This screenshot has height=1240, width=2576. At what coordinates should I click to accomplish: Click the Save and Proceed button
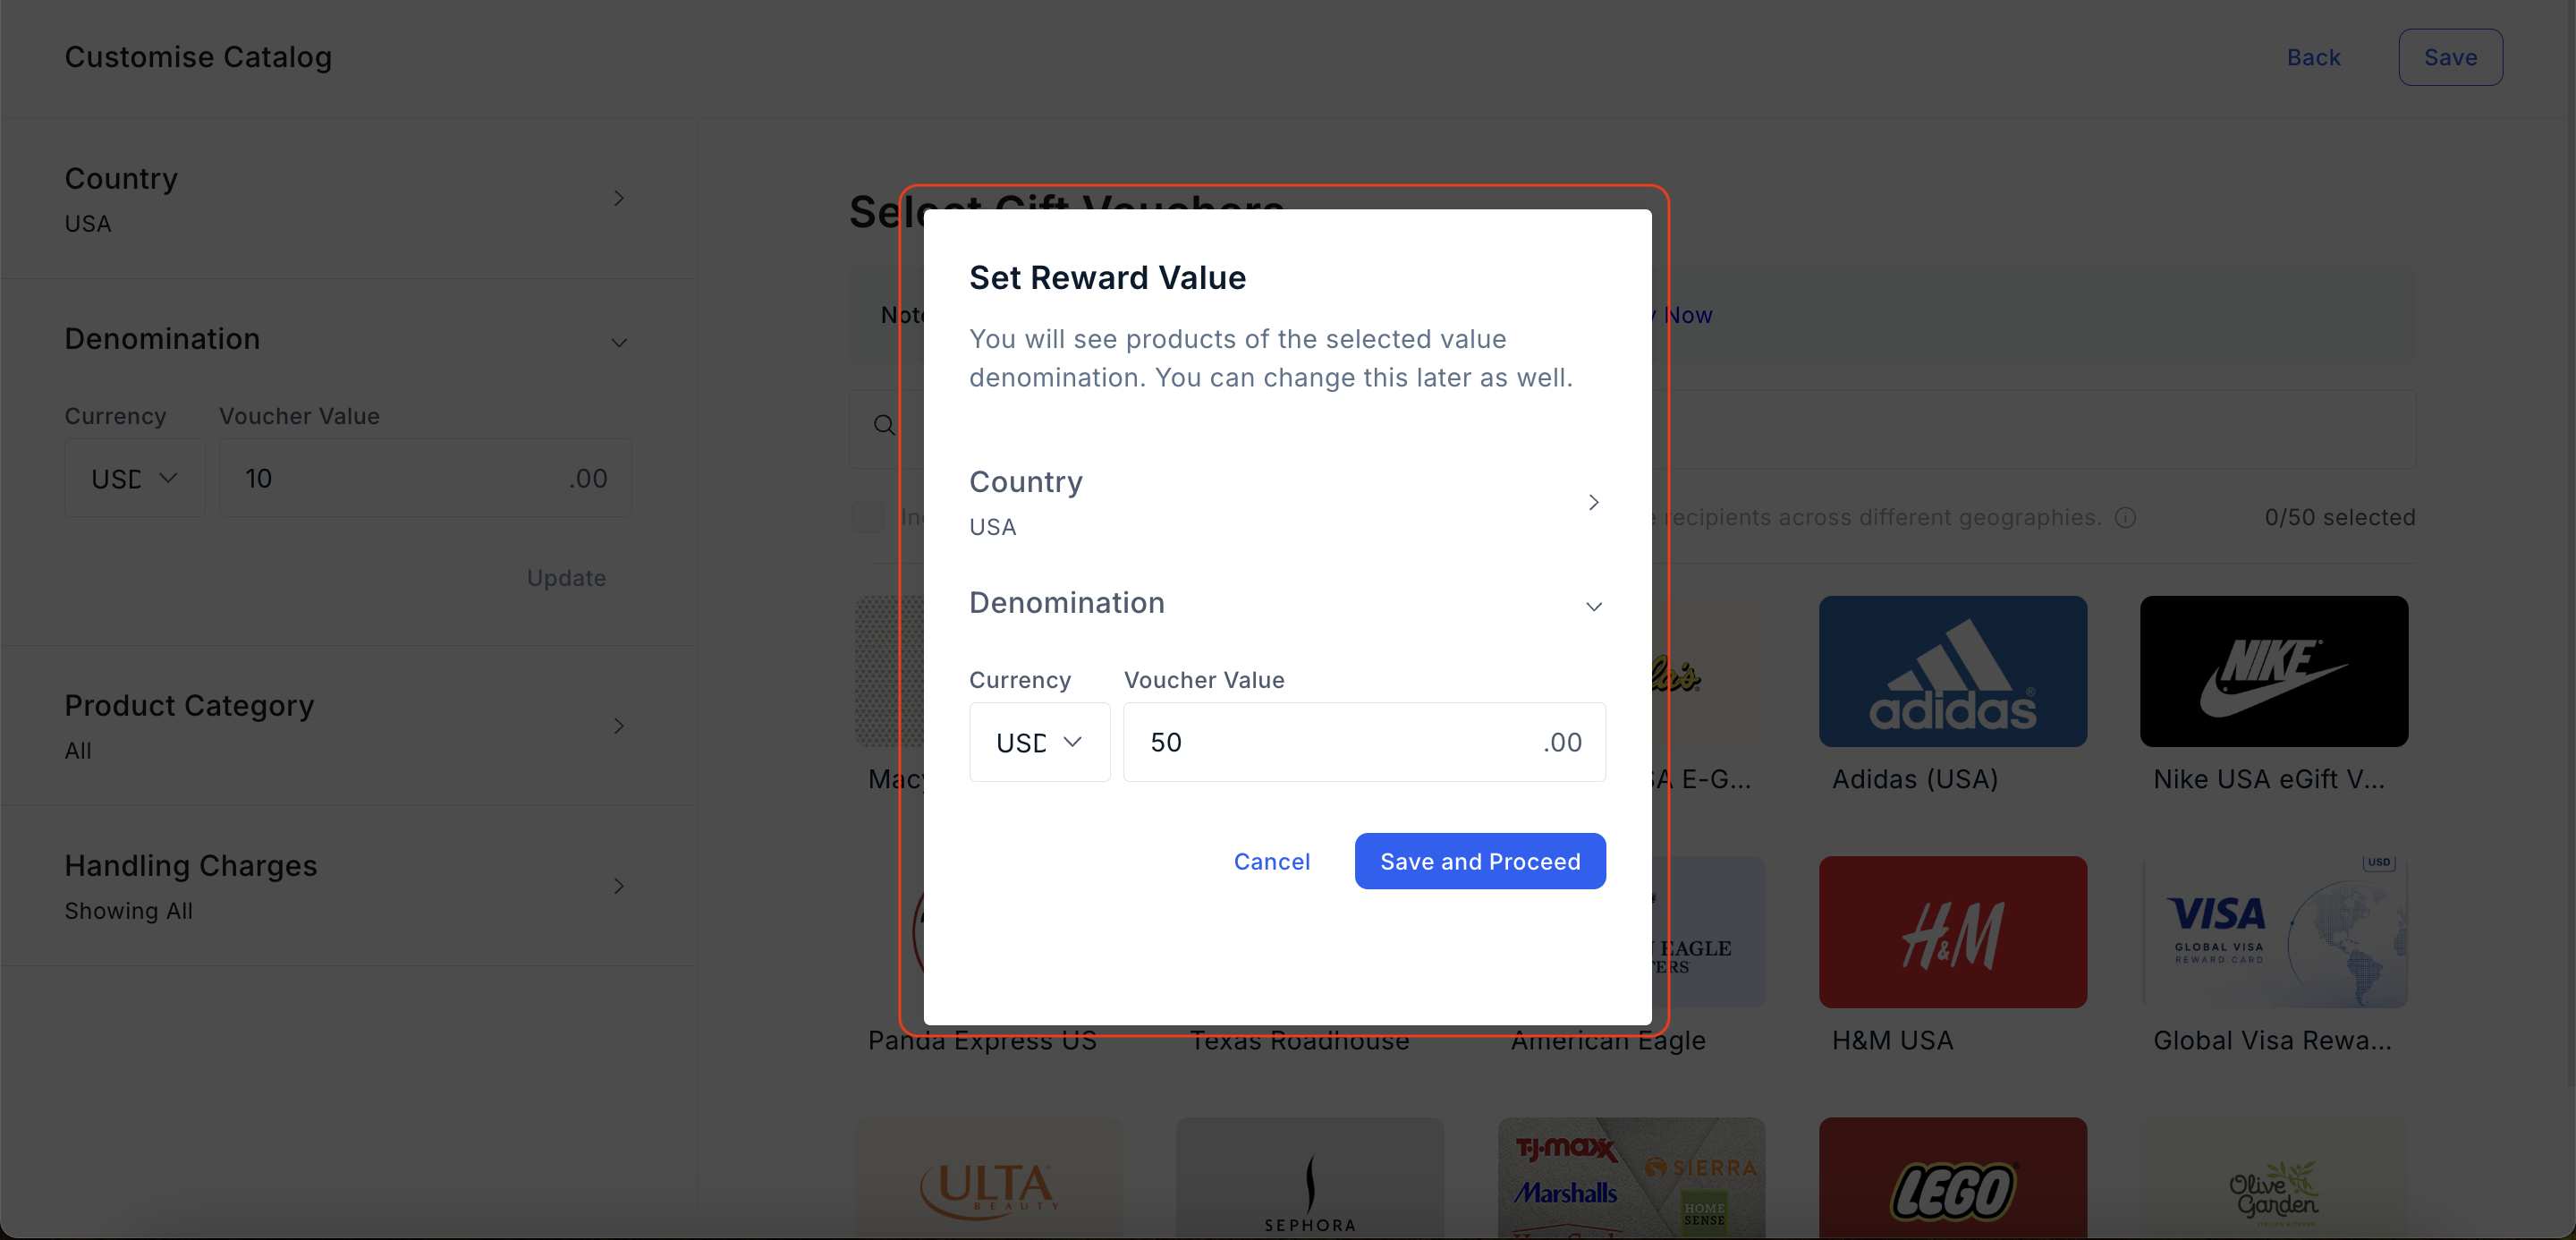[1480, 861]
